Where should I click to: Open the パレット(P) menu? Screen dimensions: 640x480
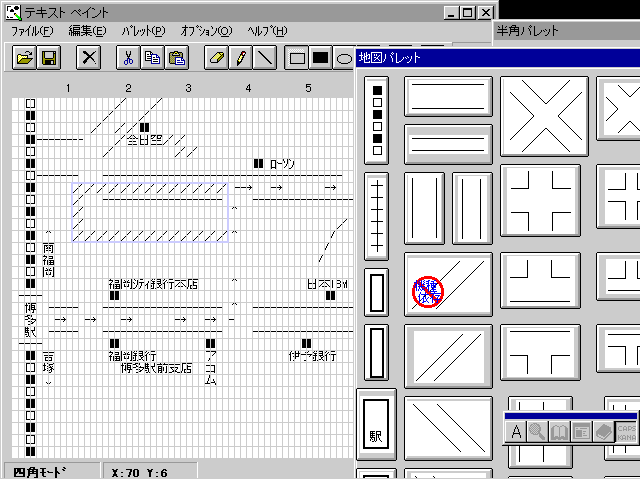[x=143, y=31]
